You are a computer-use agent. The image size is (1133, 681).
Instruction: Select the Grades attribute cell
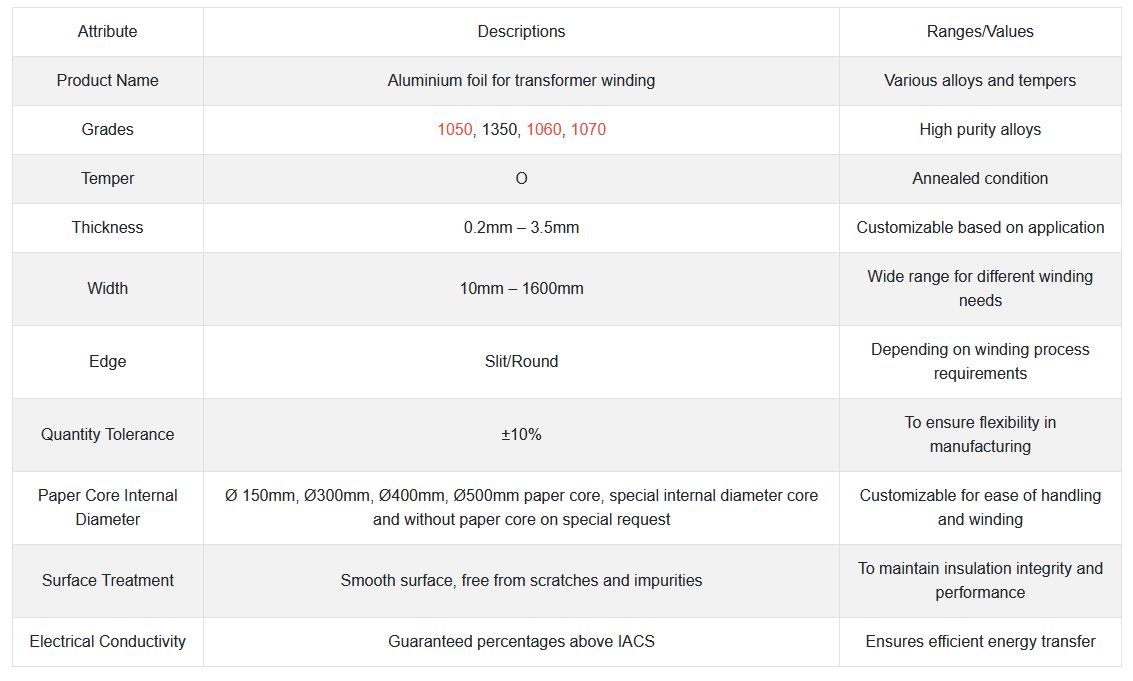click(x=108, y=130)
